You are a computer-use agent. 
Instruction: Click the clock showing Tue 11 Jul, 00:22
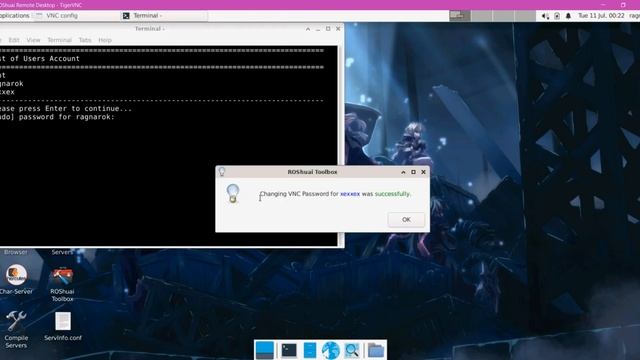pyautogui.click(x=601, y=16)
